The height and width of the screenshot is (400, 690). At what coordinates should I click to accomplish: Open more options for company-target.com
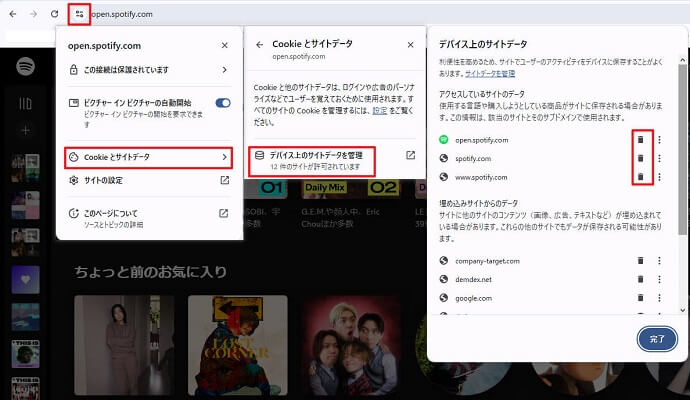659,261
